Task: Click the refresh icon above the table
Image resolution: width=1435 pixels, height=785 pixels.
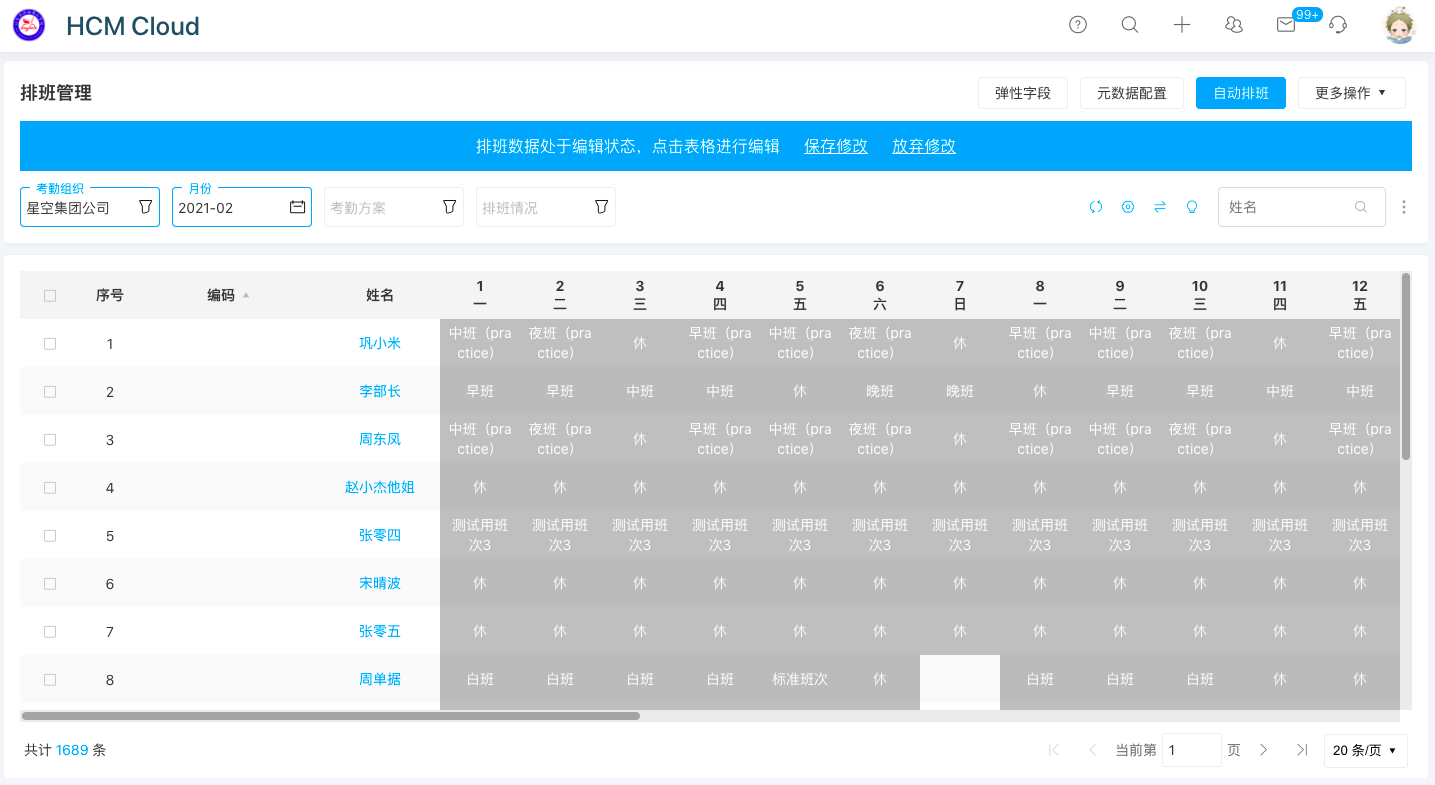Action: tap(1096, 207)
